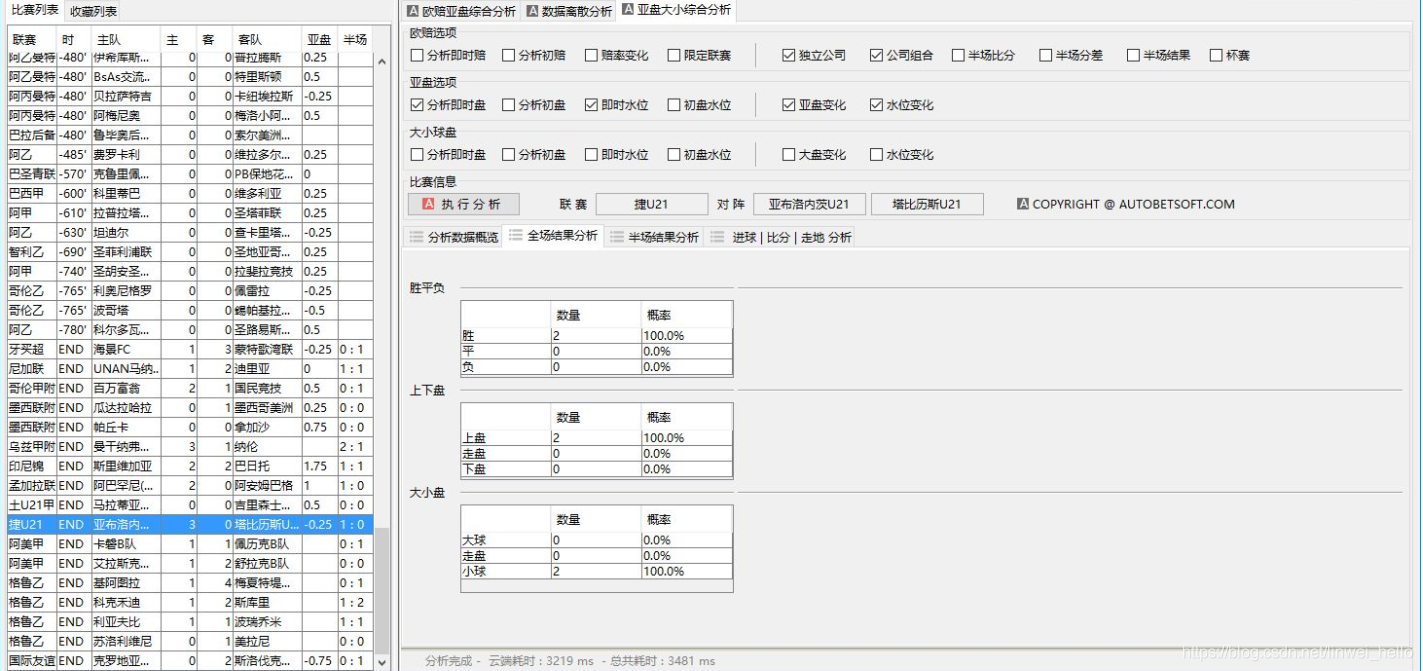Image resolution: width=1423 pixels, height=671 pixels.
Task: Disable the 即时水位 checkbox under 亚盘选项
Action: point(592,105)
